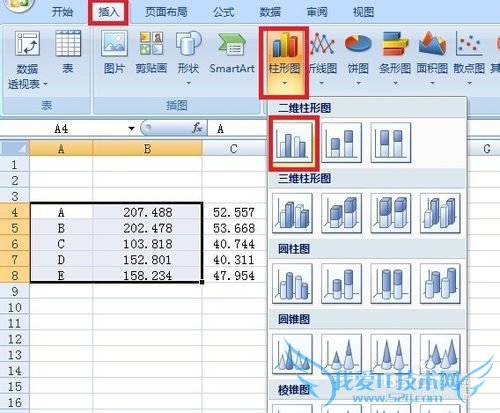Viewport: 500px width, 413px height.
Task: Click cell containing 152.801
Action: 147,260
